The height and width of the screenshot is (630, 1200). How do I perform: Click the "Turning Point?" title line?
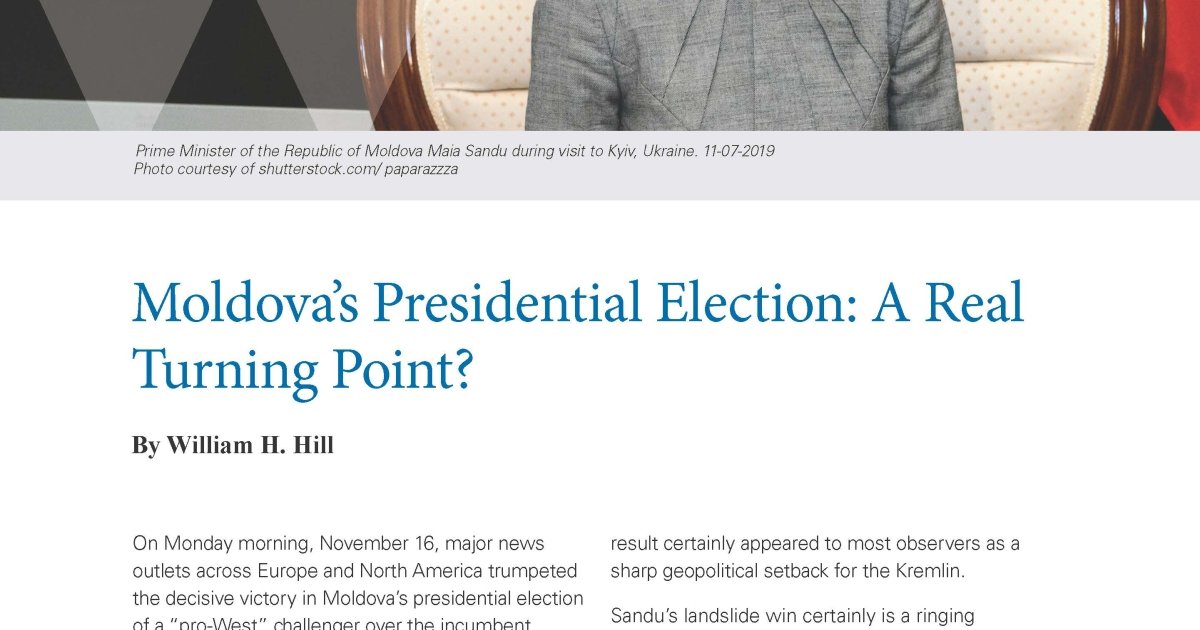click(301, 369)
